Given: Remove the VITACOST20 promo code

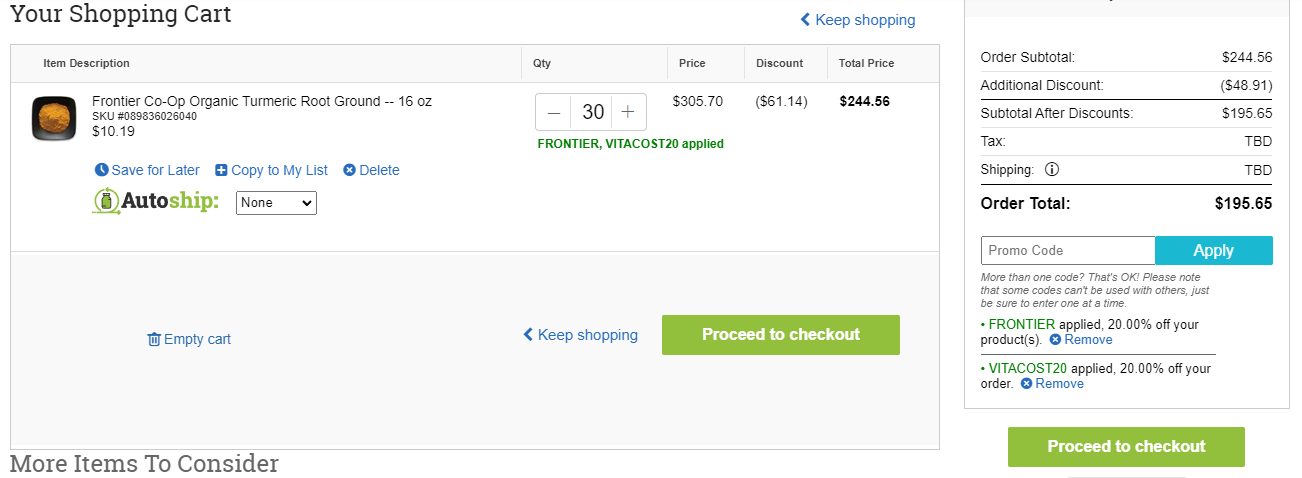Looking at the screenshot, I should [1052, 384].
